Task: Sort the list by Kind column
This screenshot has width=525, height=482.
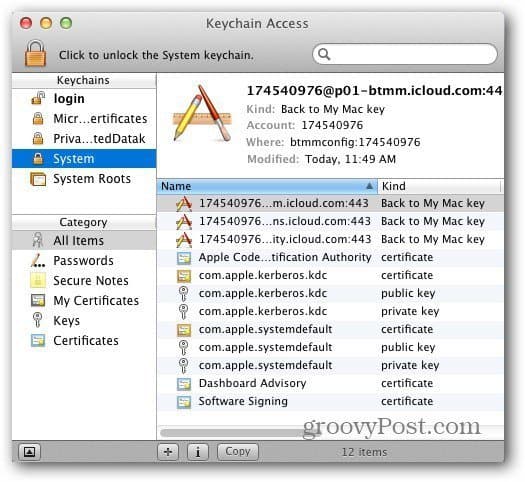Action: 440,186
